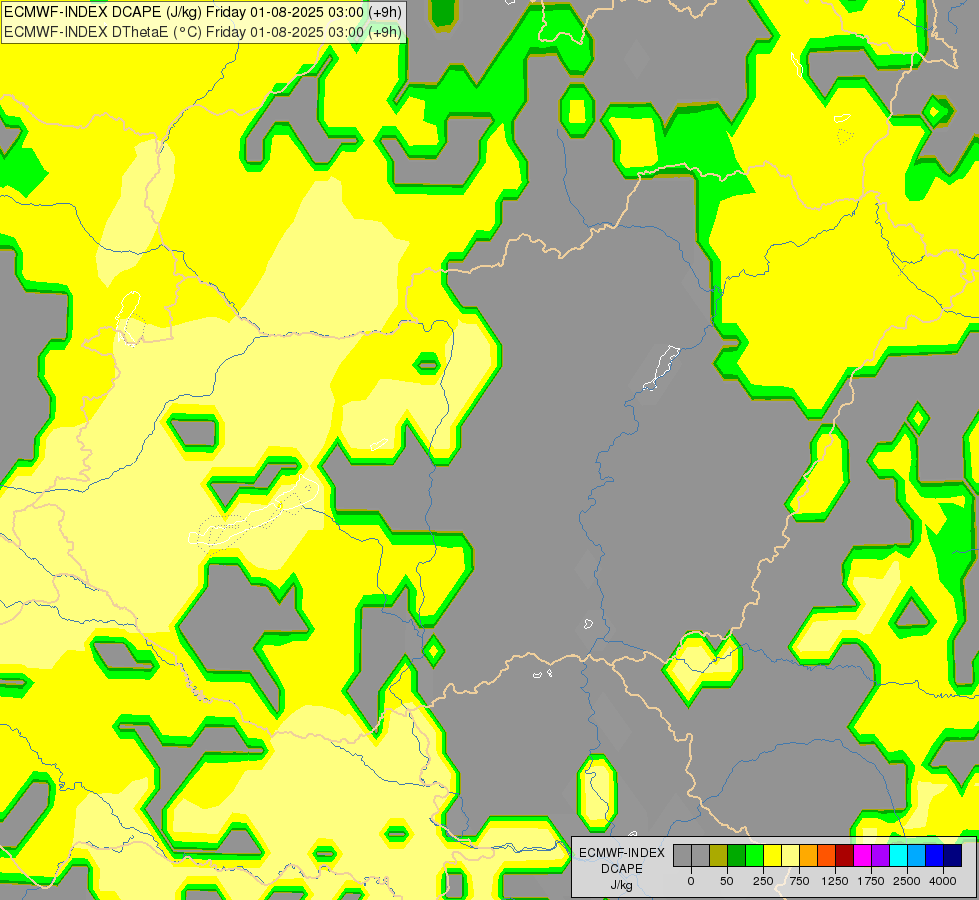This screenshot has width=979, height=900.
Task: Click the cyan legend swatch
Action: pos(898,856)
